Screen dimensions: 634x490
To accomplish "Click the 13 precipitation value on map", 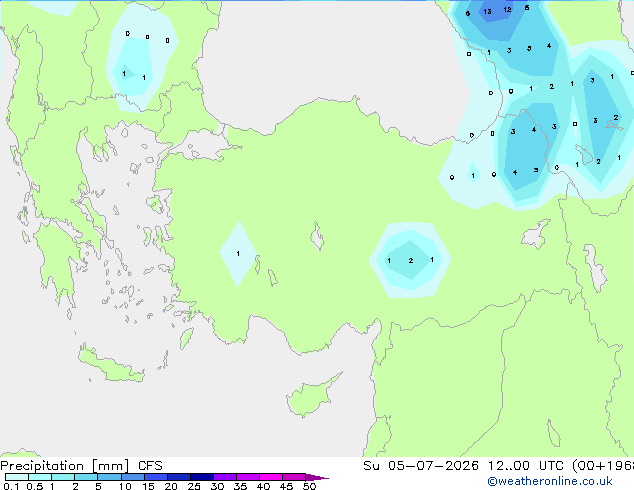I will click(487, 11).
